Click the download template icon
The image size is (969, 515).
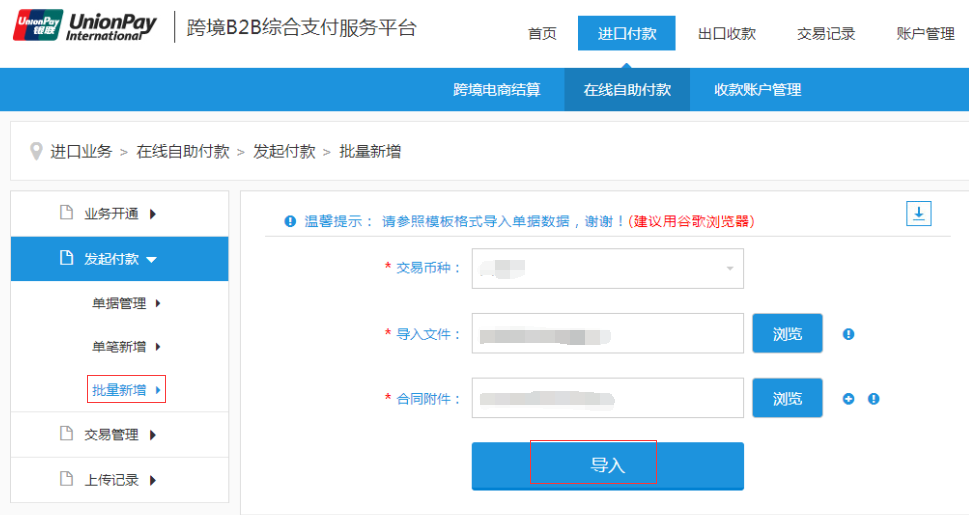coord(918,213)
